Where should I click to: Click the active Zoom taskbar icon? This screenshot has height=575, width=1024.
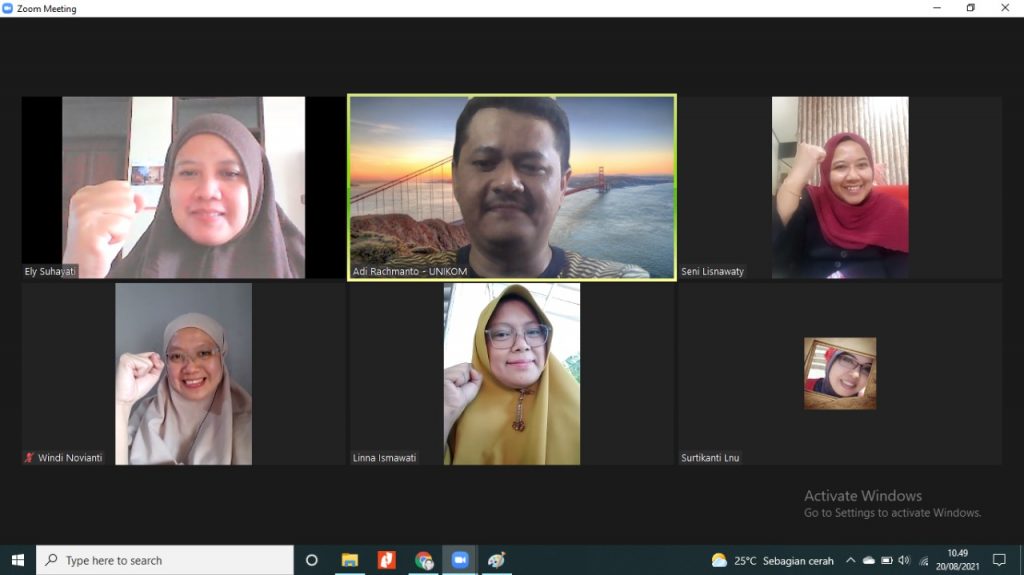pos(460,560)
